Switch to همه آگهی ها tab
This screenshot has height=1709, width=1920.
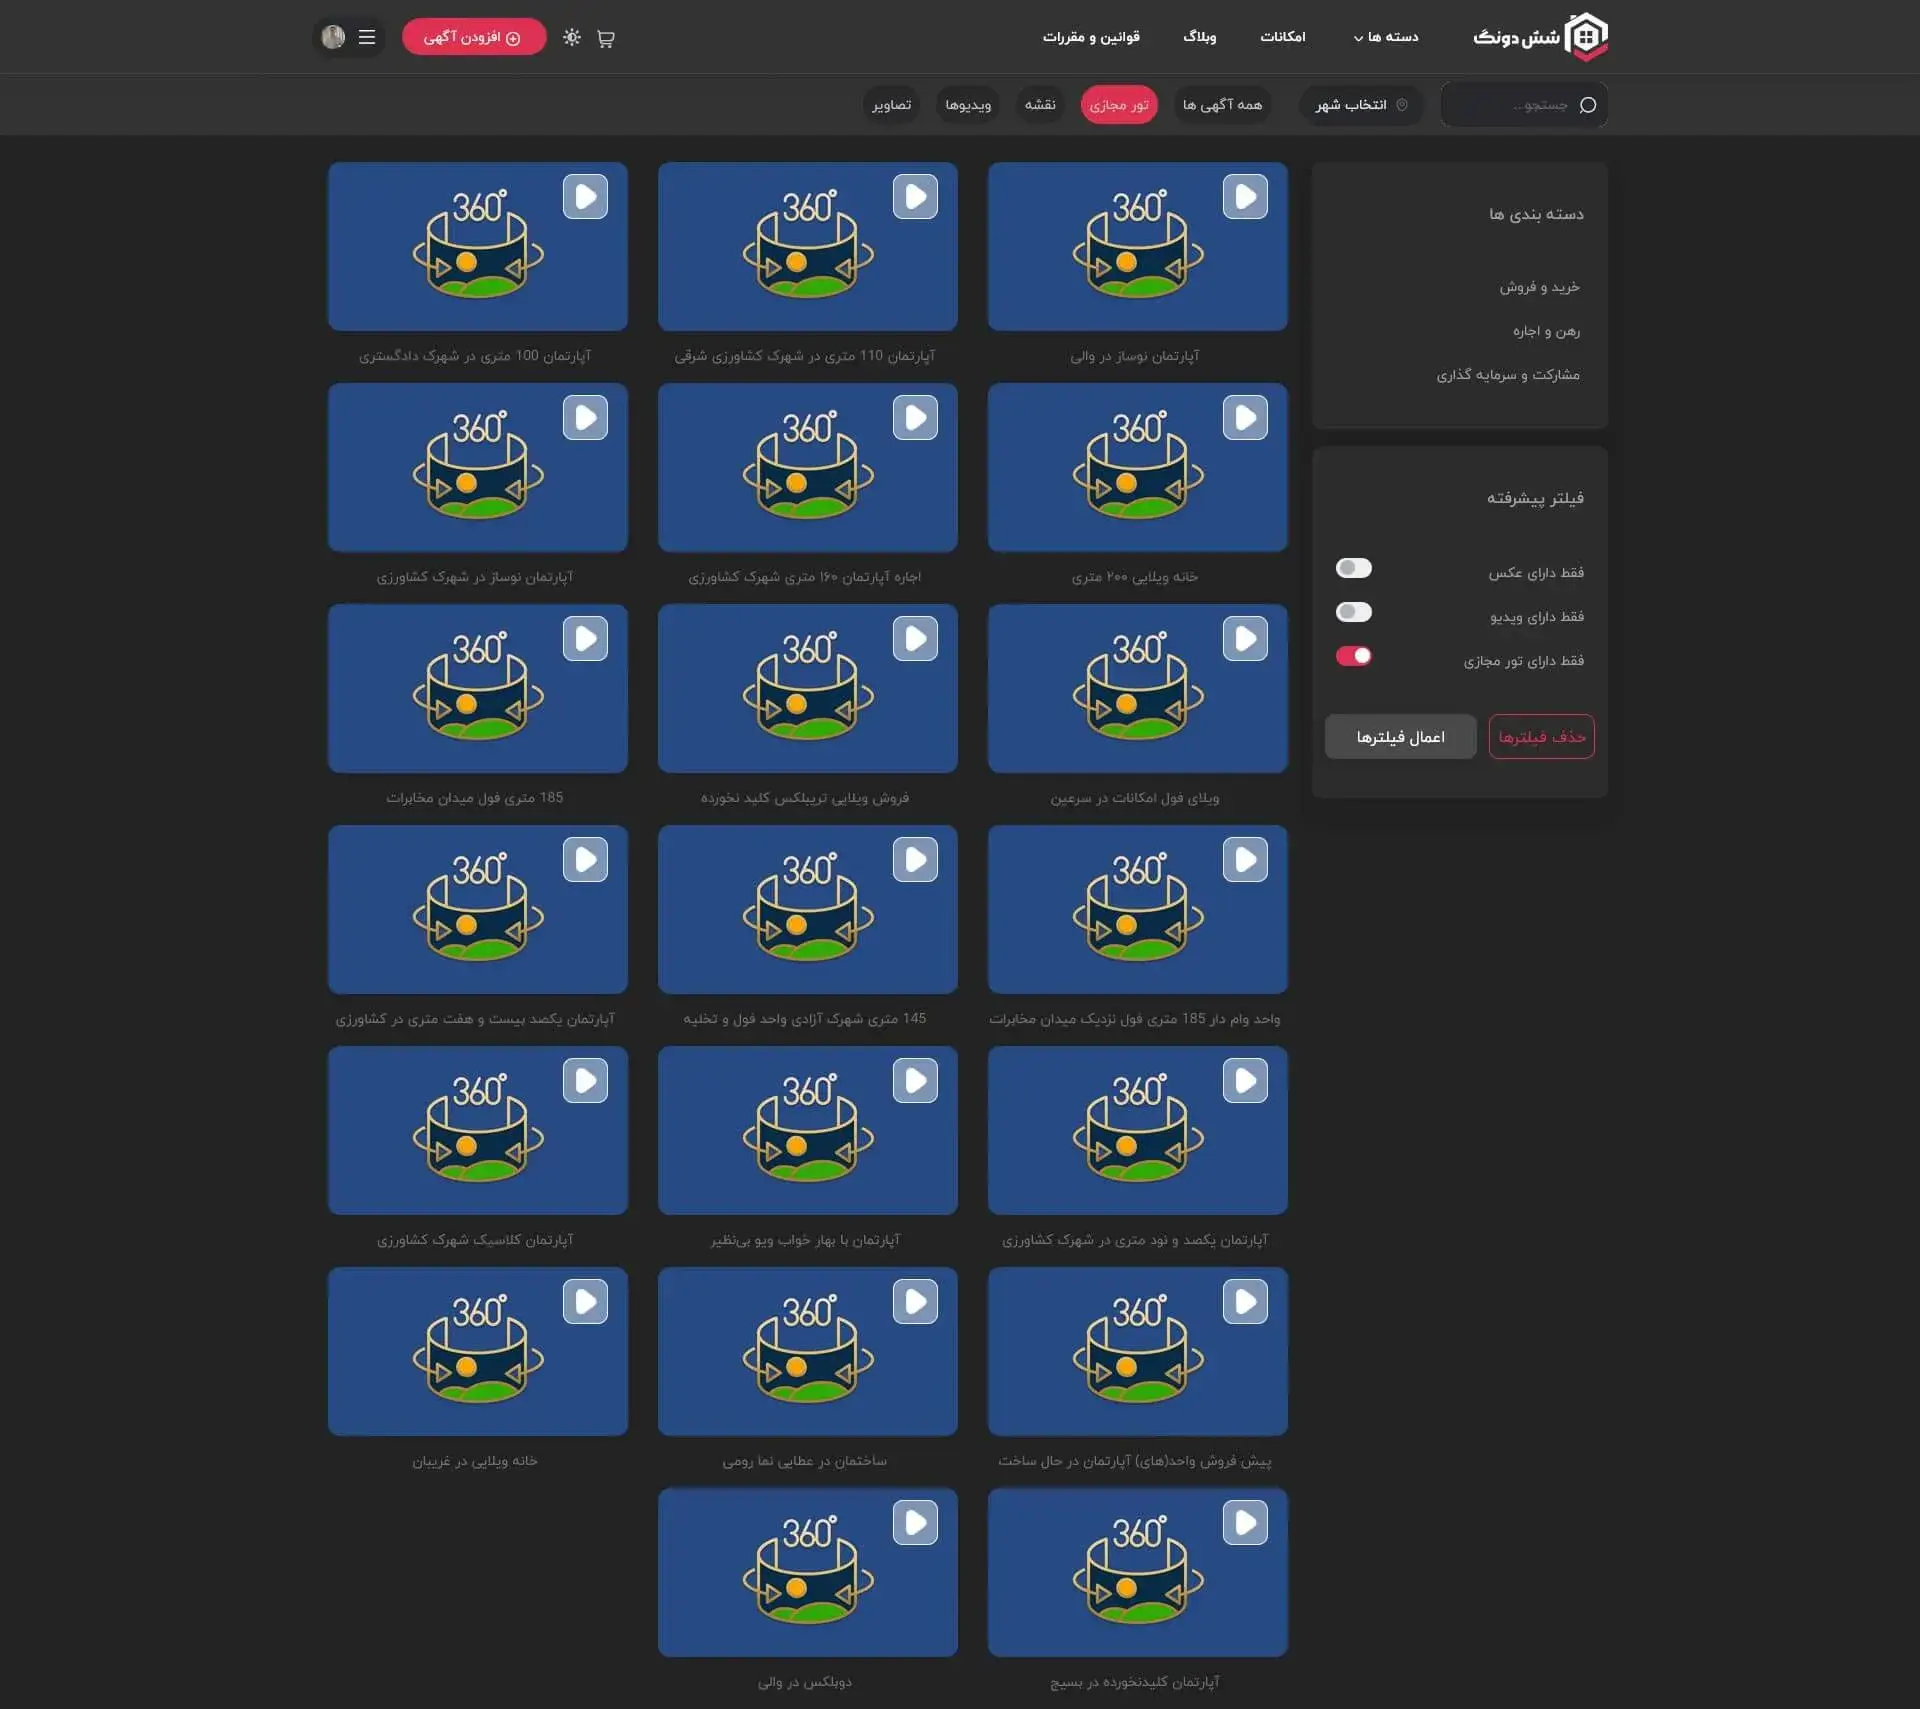1221,105
